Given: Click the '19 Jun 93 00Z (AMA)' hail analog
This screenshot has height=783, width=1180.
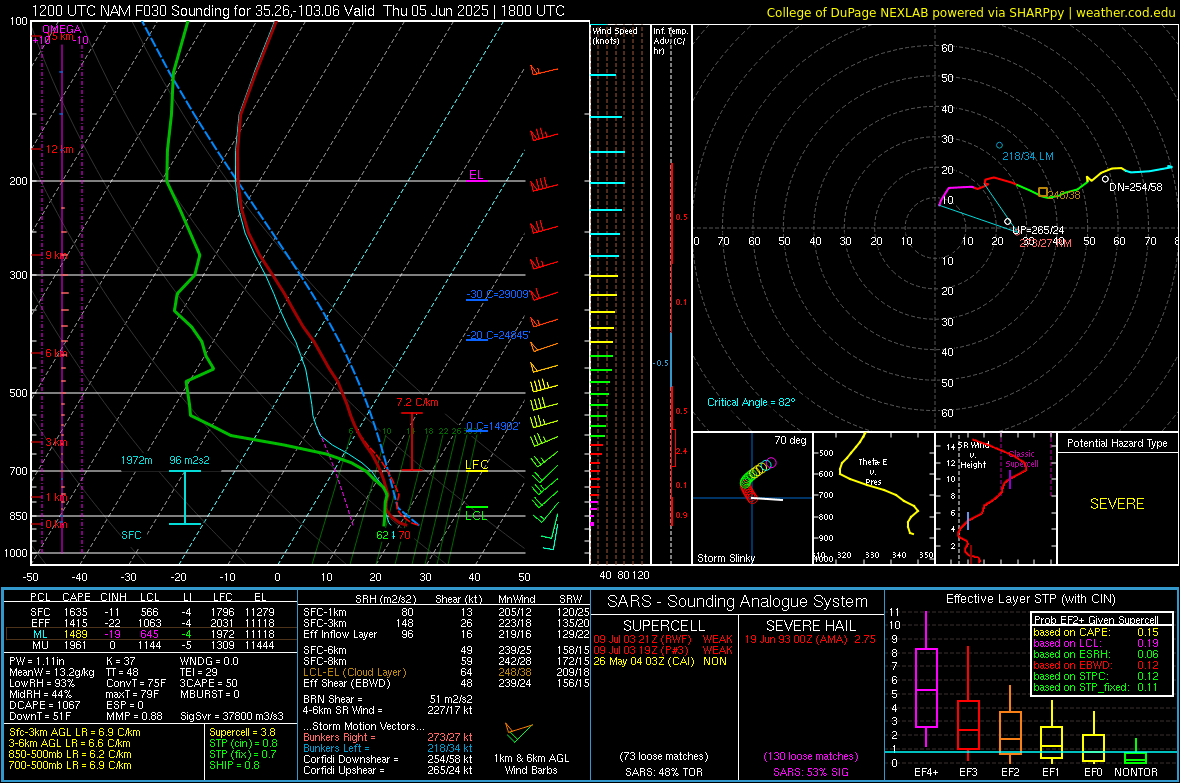Looking at the screenshot, I should coord(798,639).
